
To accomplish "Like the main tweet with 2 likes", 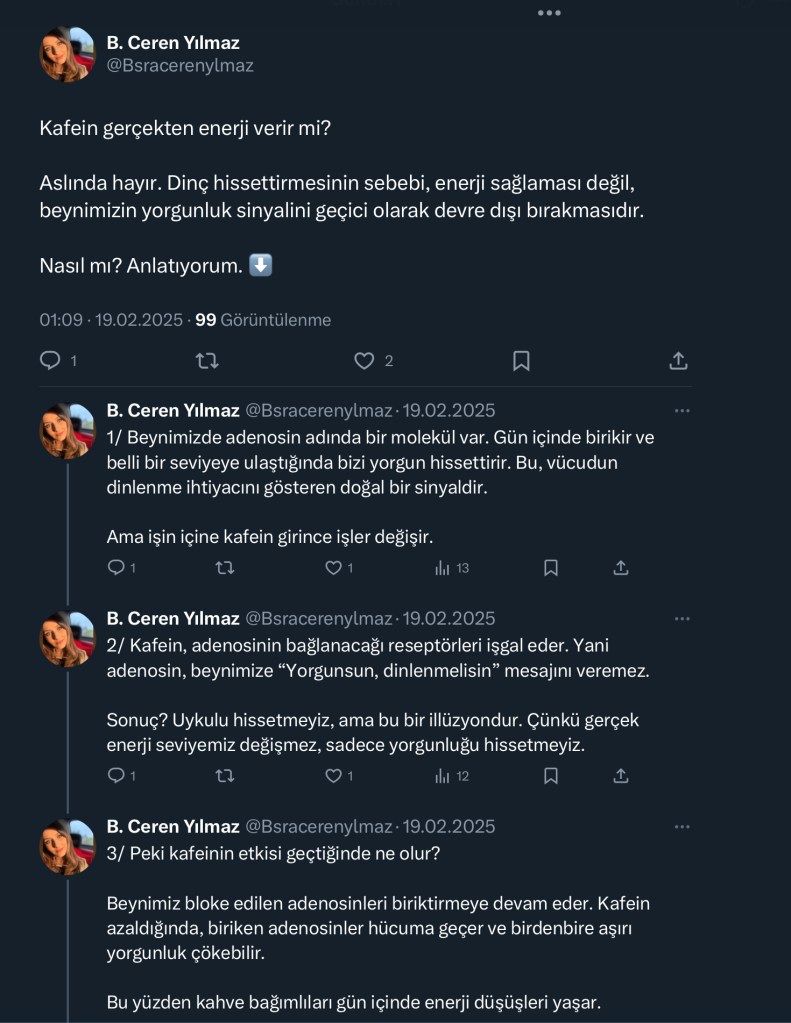I will 365,361.
